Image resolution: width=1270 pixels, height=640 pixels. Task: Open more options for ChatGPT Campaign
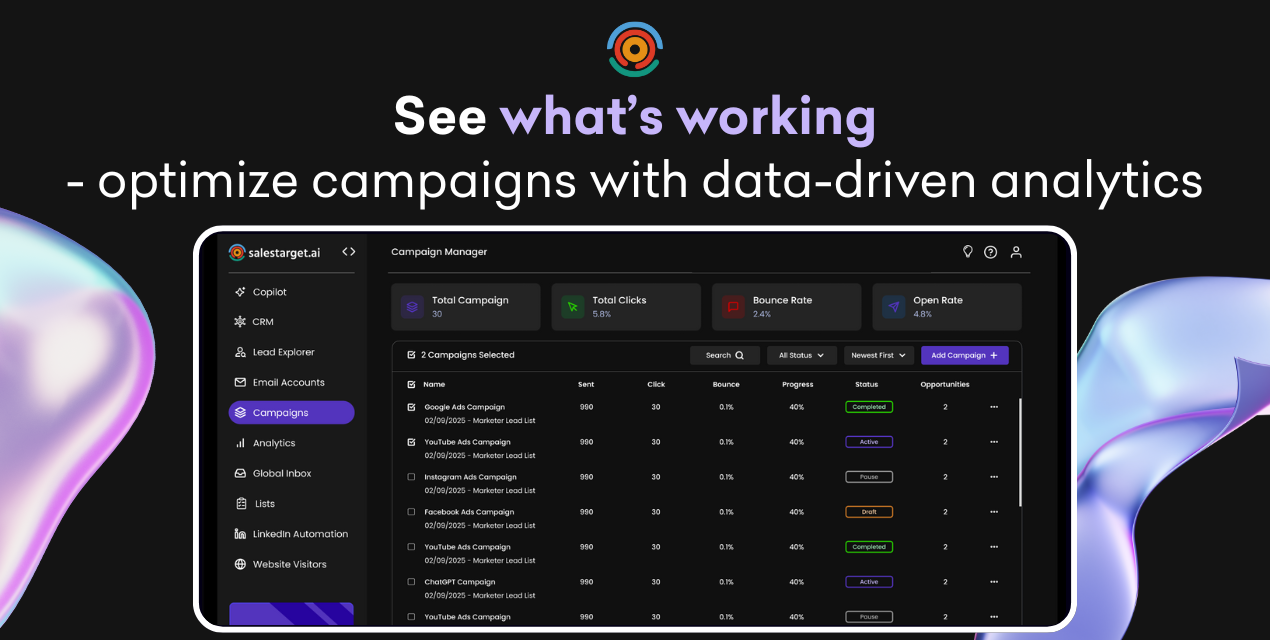pyautogui.click(x=993, y=582)
